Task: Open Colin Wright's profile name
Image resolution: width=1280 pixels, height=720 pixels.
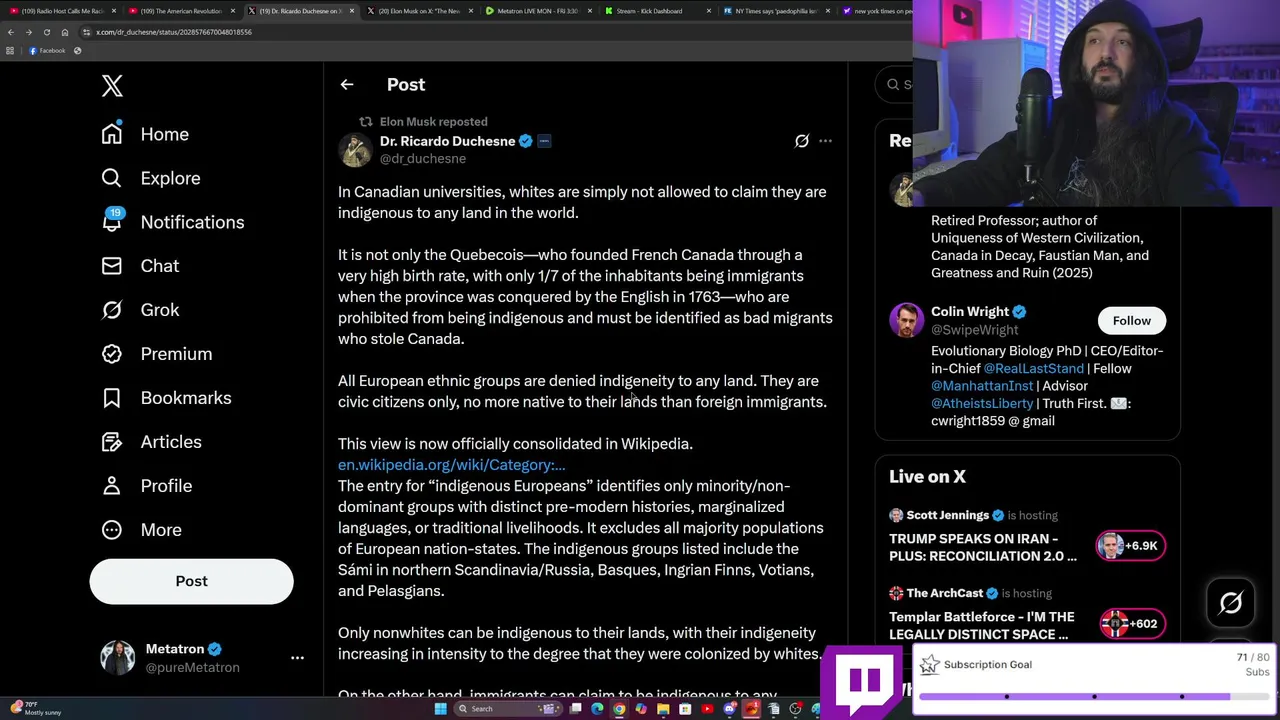Action: [x=969, y=312]
